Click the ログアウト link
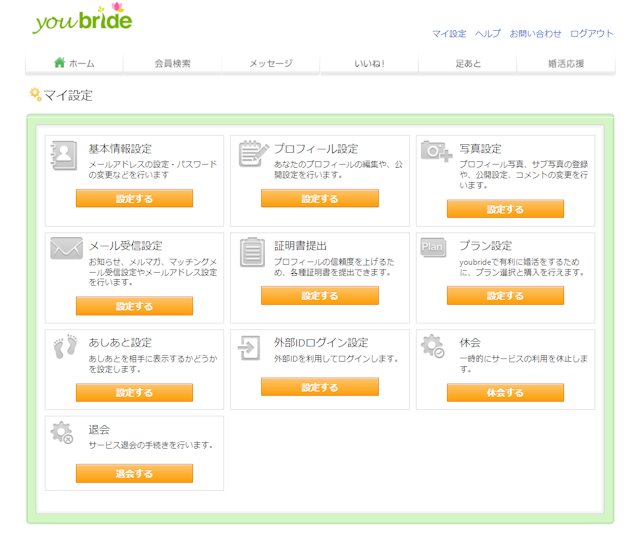This screenshot has width=640, height=537. (591, 34)
